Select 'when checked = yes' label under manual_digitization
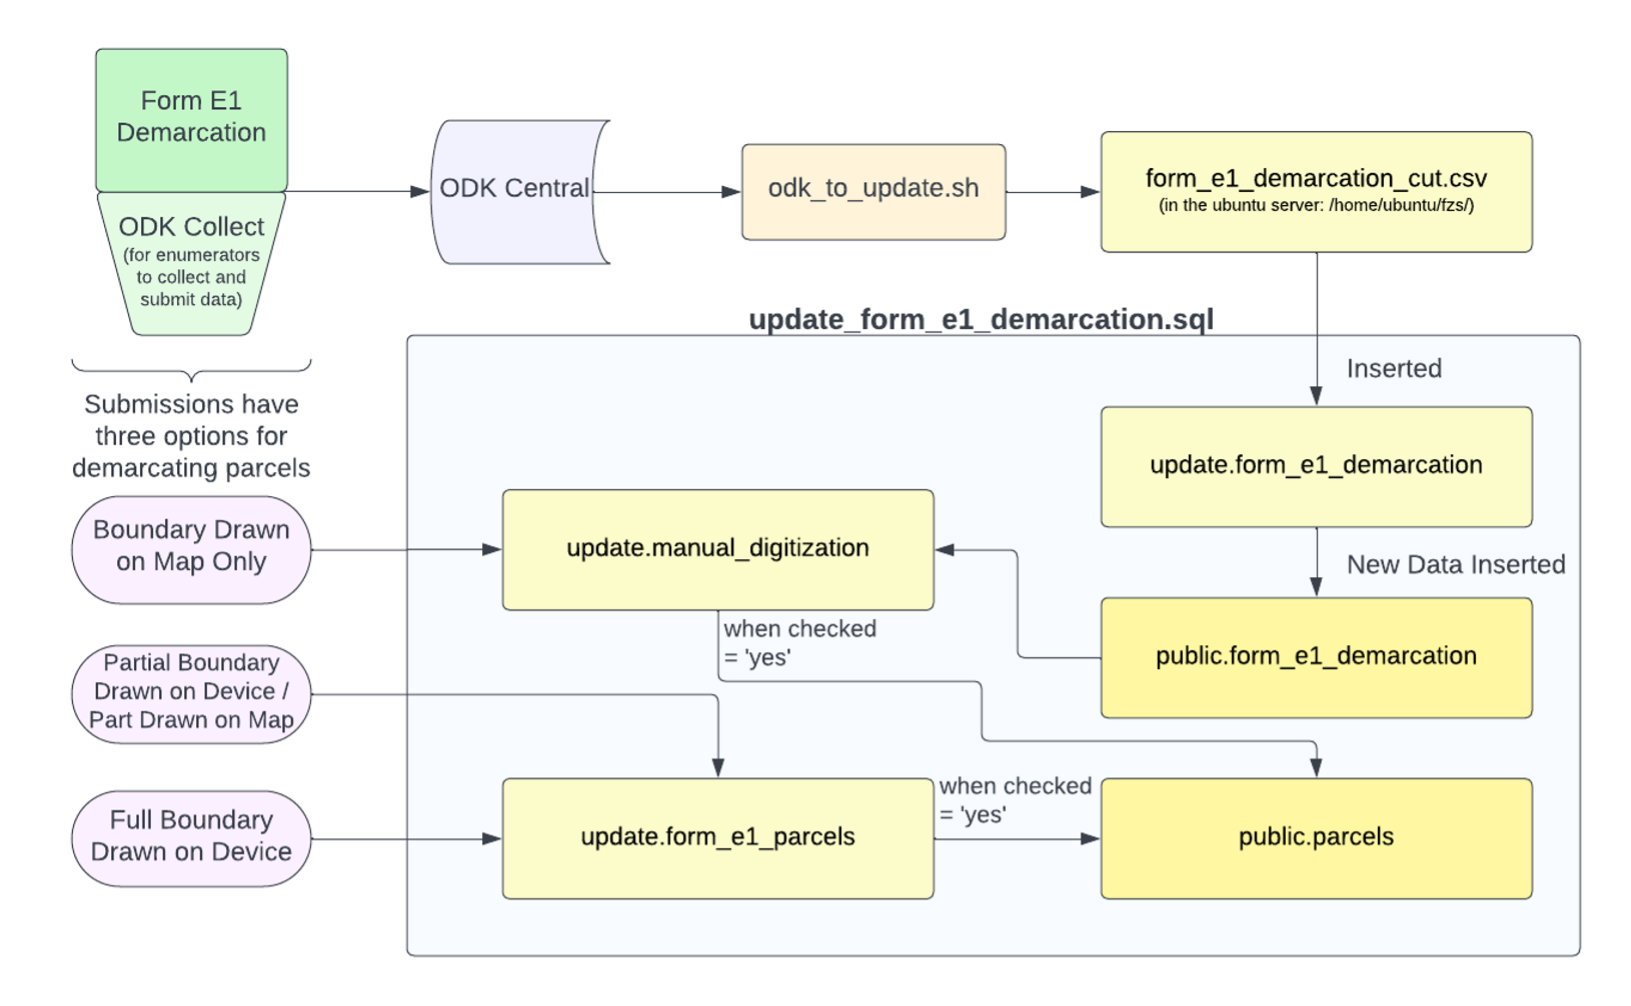Viewport: 1631px width, 1006px height. (800, 643)
